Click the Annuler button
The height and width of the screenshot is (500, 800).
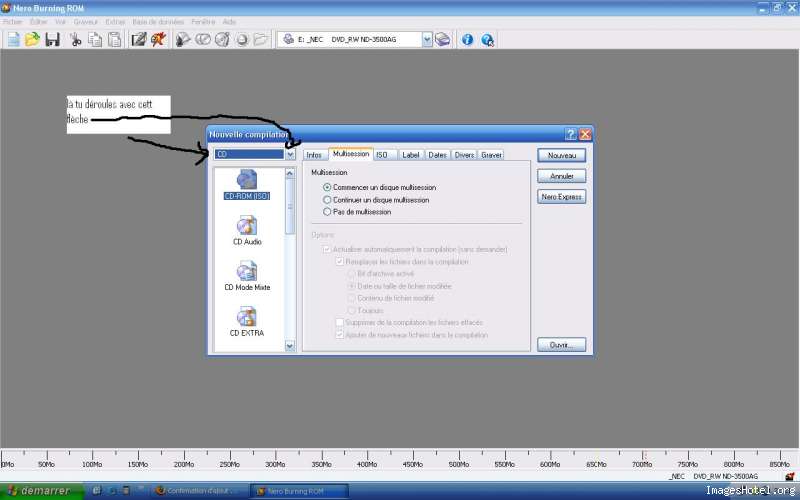tap(561, 176)
